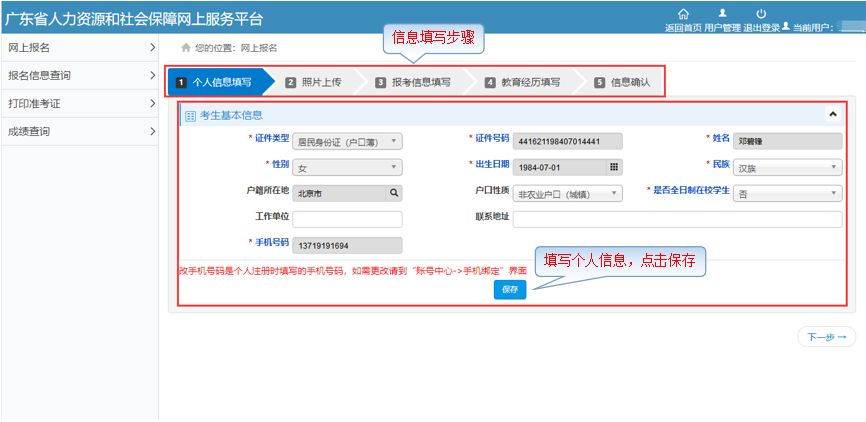The width and height of the screenshot is (866, 422).
Task: Click the blue 保存 button
Action: (x=510, y=289)
